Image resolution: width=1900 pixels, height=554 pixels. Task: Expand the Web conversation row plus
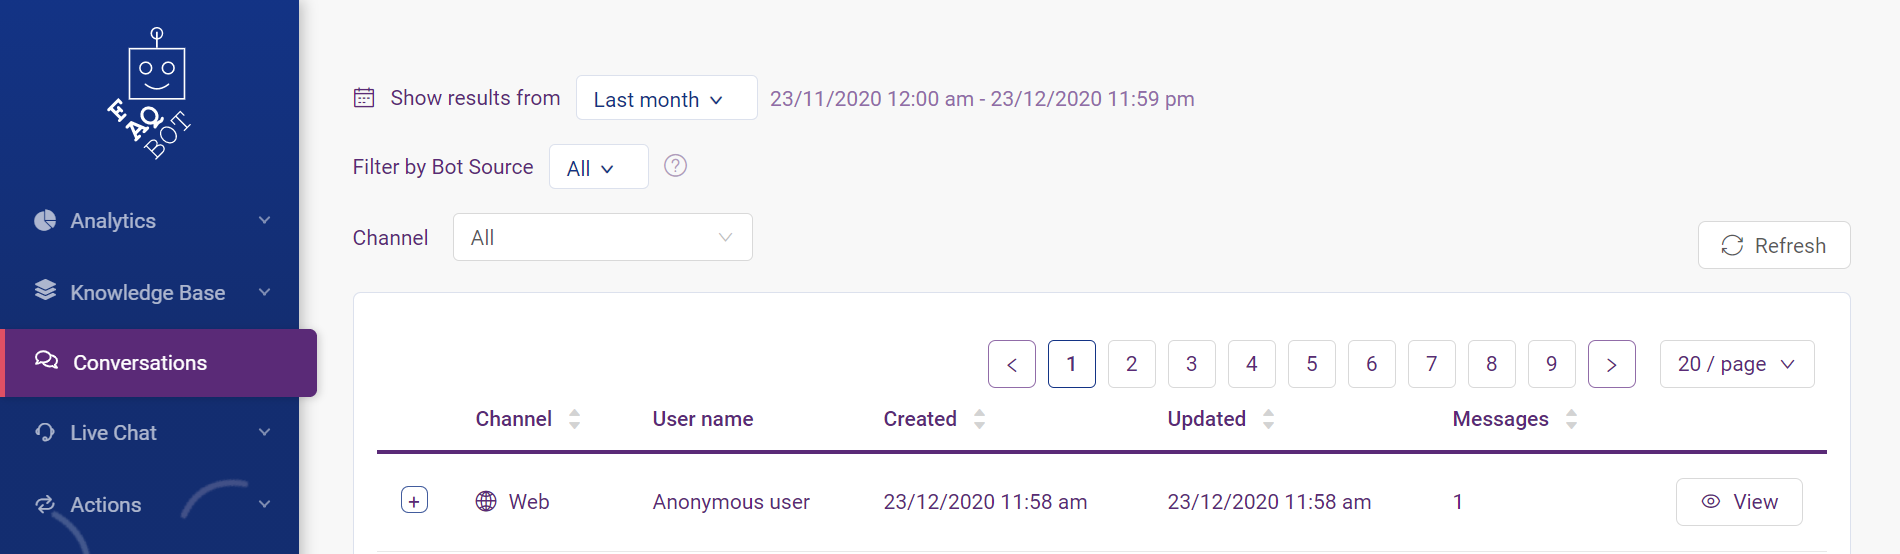414,500
